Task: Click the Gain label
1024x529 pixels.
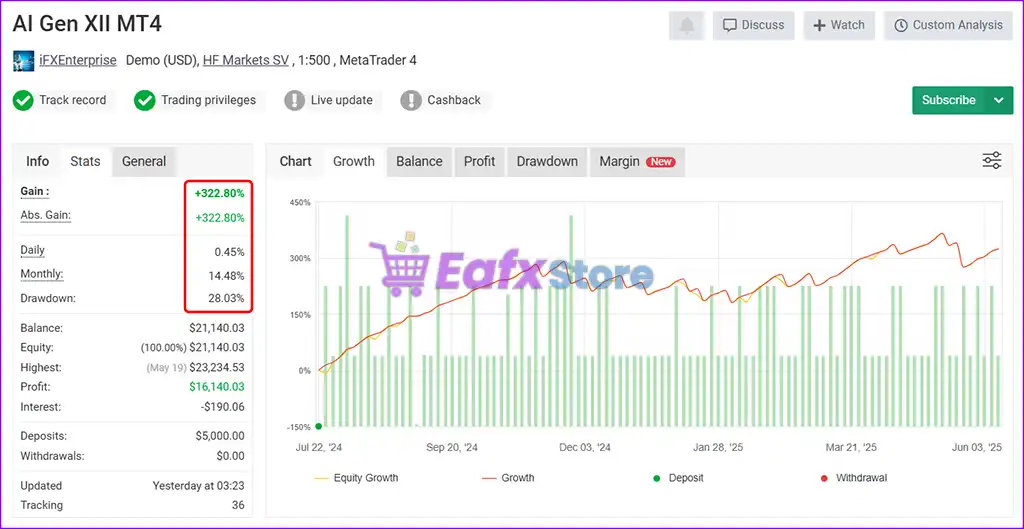Action: 35,191
